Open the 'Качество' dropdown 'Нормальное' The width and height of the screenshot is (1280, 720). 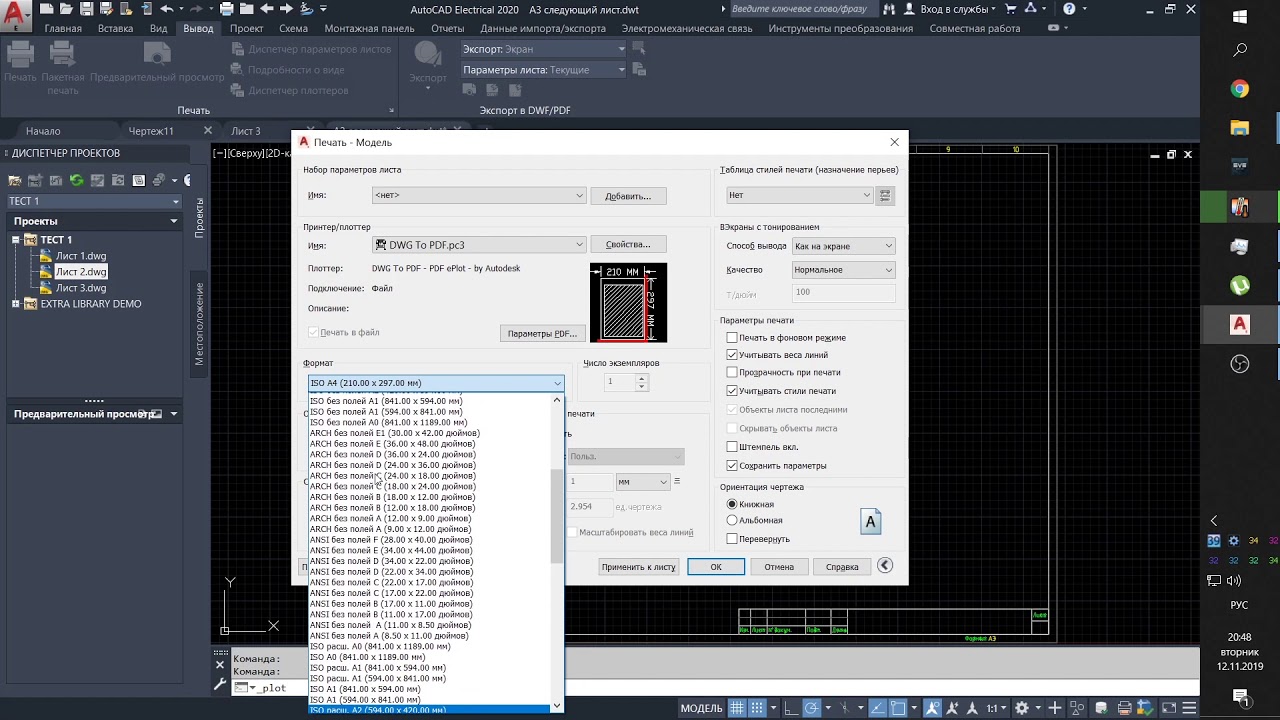tap(843, 270)
